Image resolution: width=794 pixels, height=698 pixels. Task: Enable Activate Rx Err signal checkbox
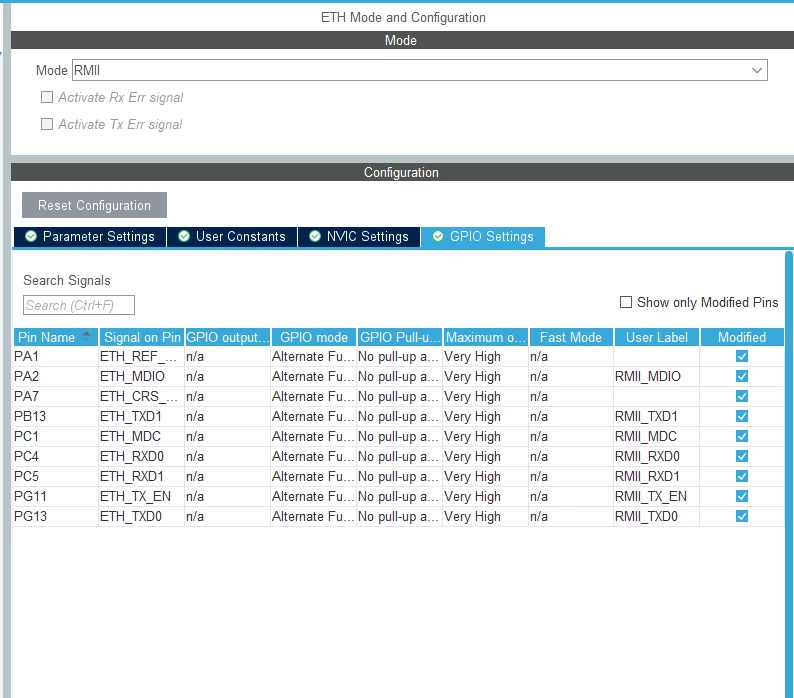pos(47,97)
